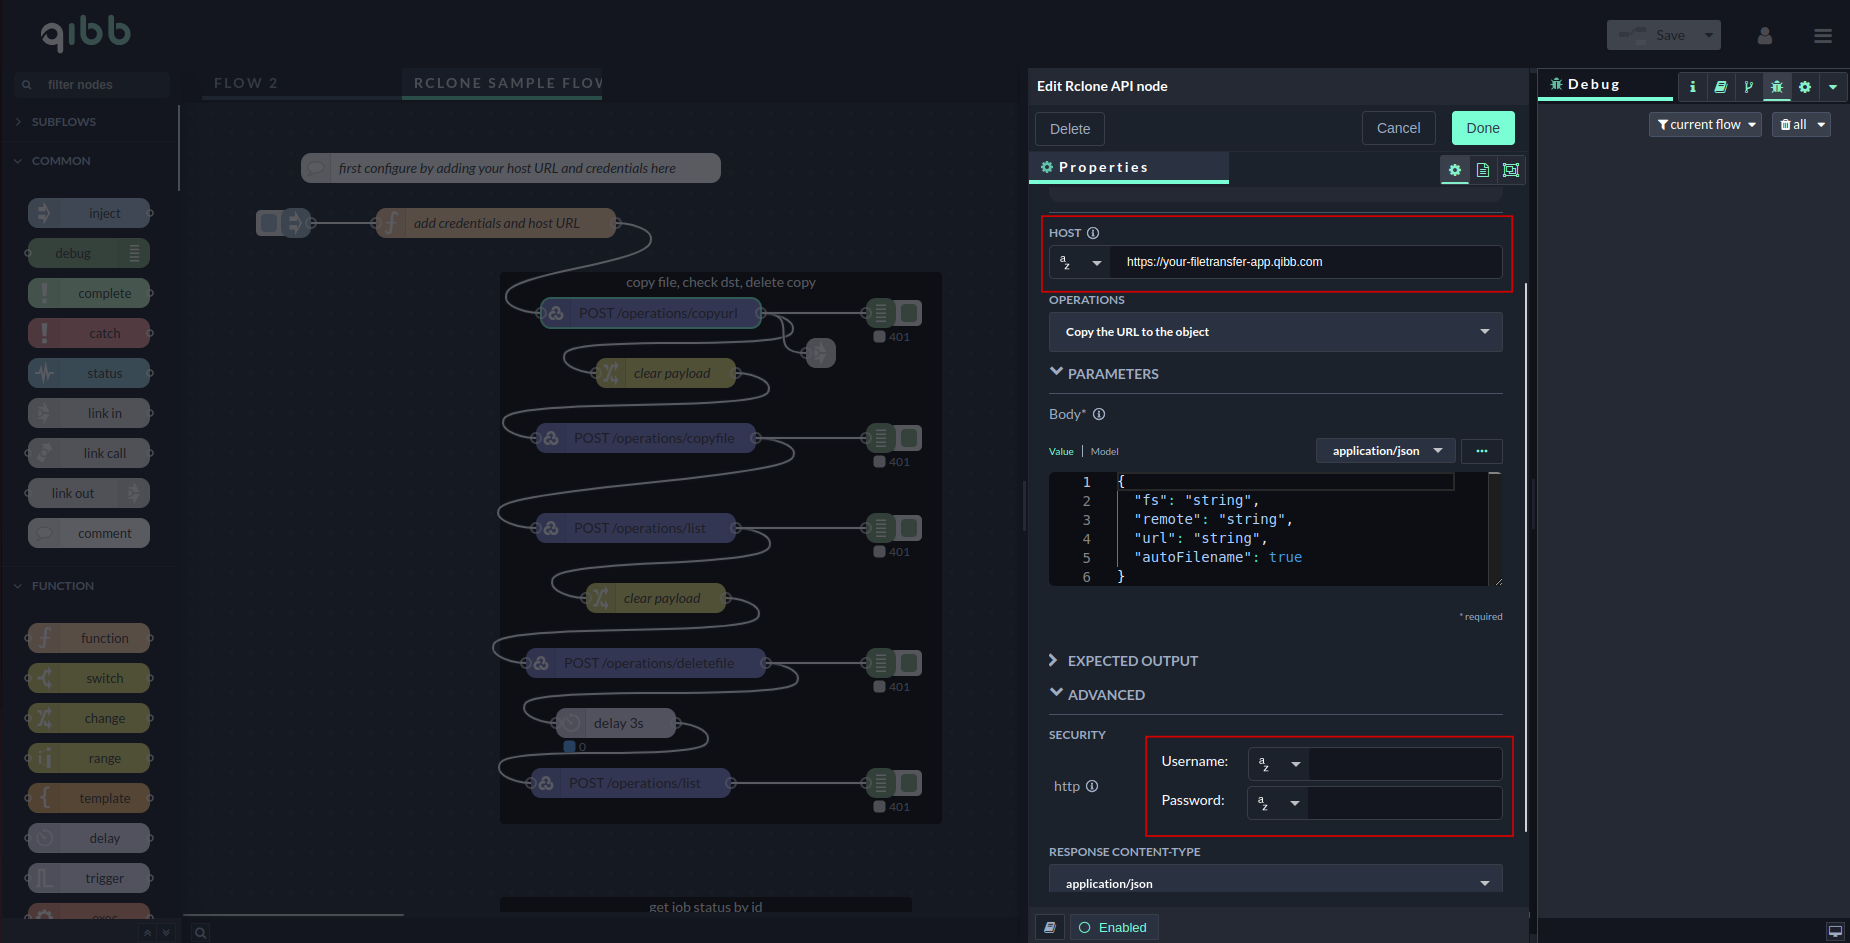The image size is (1850, 943).
Task: Click into the Username input field
Action: pos(1404,764)
